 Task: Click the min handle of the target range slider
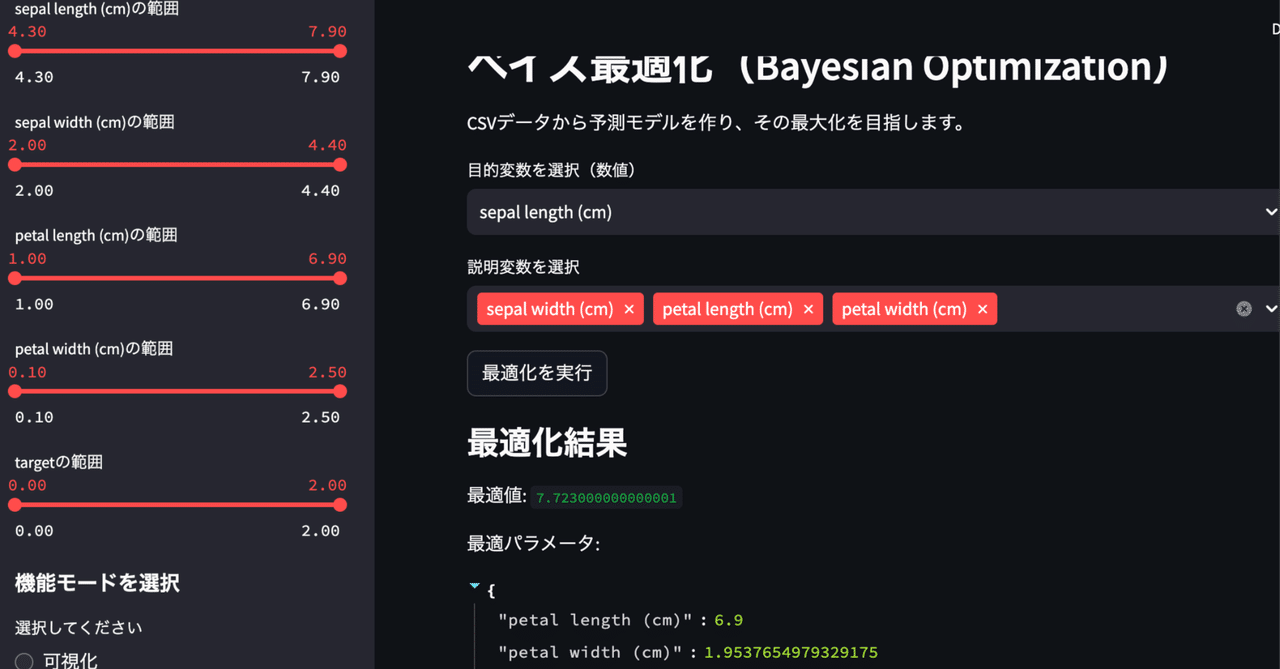(x=11, y=504)
